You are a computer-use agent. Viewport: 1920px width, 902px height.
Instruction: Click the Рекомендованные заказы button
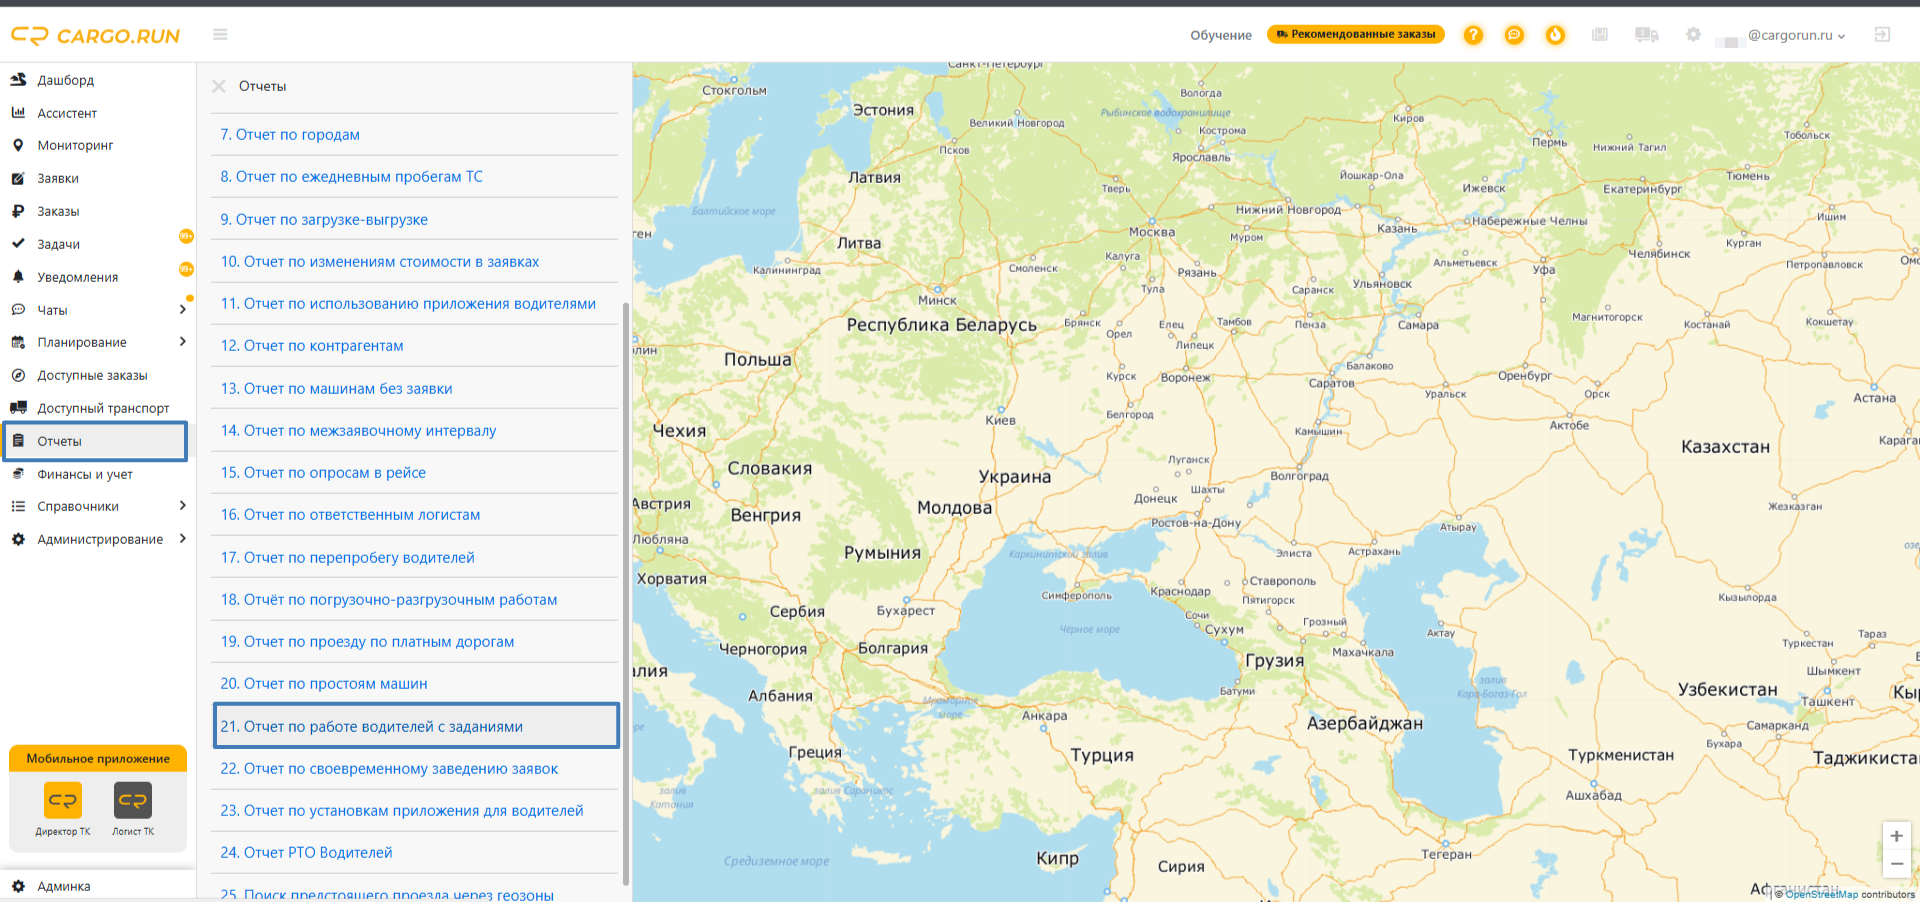point(1356,34)
